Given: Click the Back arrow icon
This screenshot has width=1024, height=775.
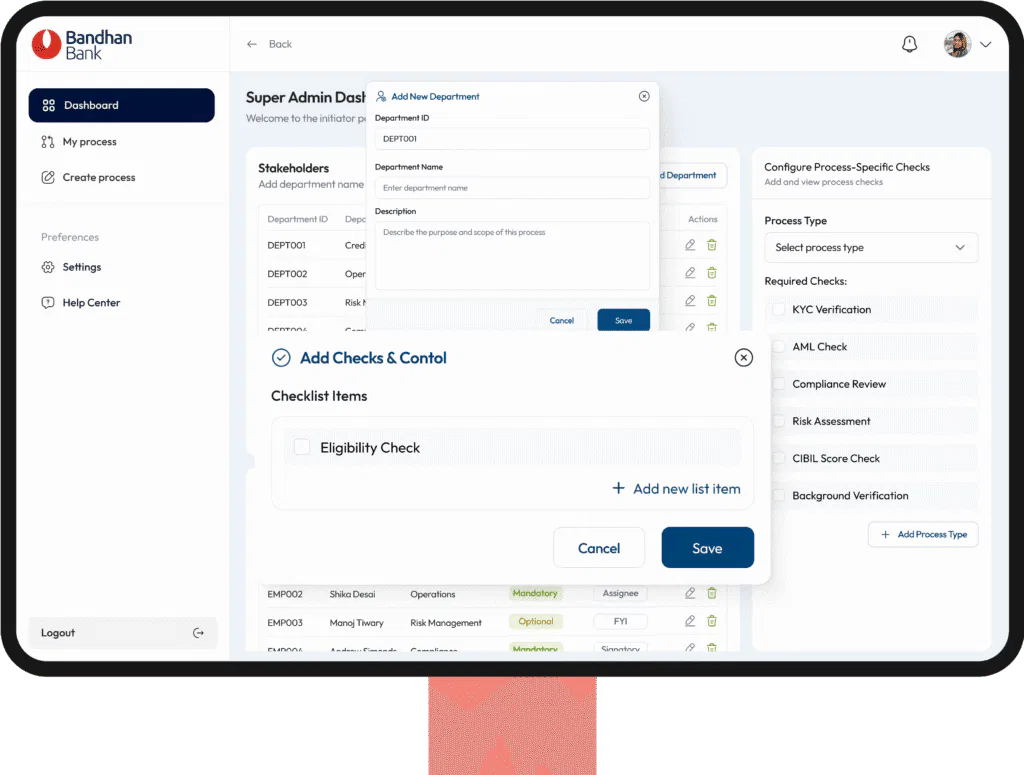Looking at the screenshot, I should [x=251, y=44].
